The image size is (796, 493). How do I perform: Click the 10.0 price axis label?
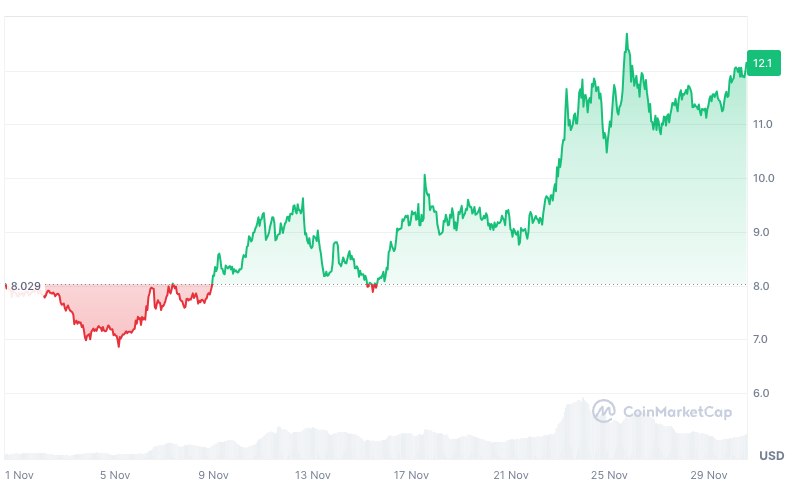coord(762,179)
